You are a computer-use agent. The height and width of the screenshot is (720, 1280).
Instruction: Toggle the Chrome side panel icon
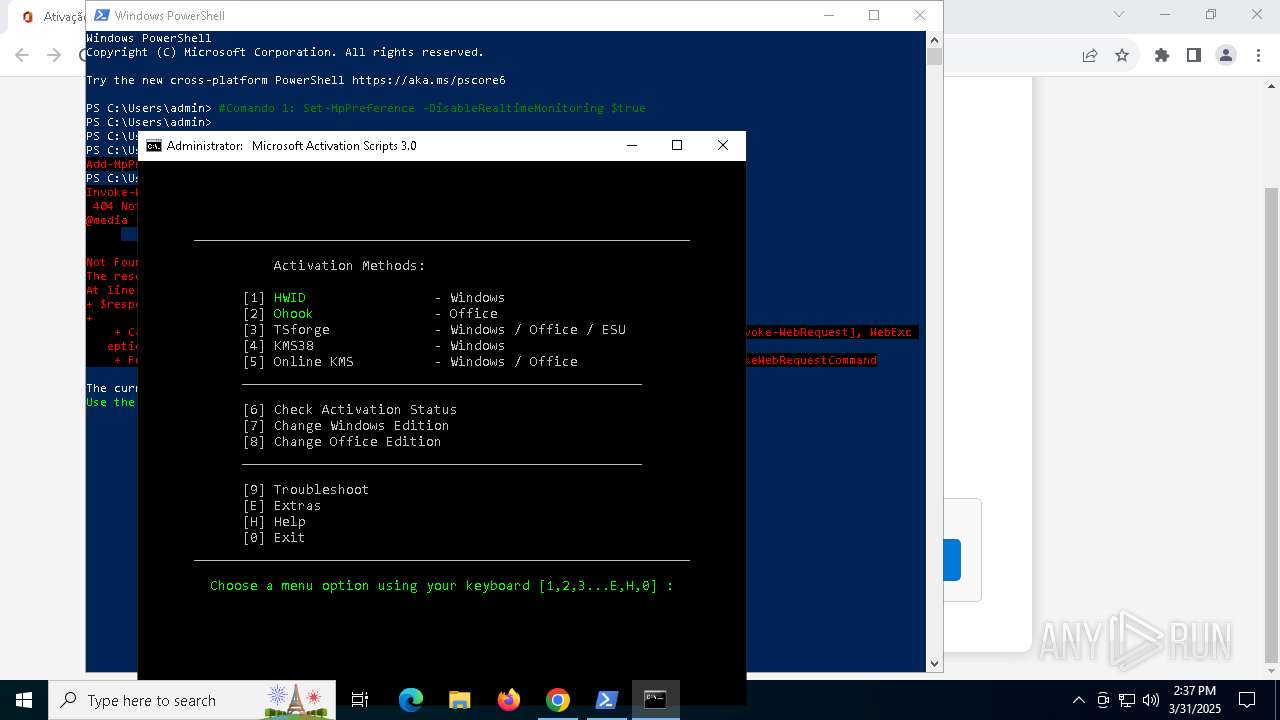(x=1194, y=55)
